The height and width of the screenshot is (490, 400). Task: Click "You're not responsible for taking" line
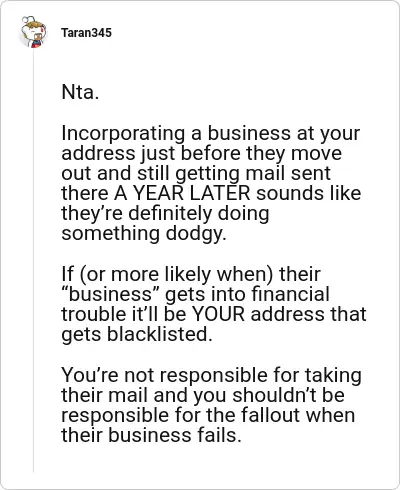pyautogui.click(x=211, y=375)
